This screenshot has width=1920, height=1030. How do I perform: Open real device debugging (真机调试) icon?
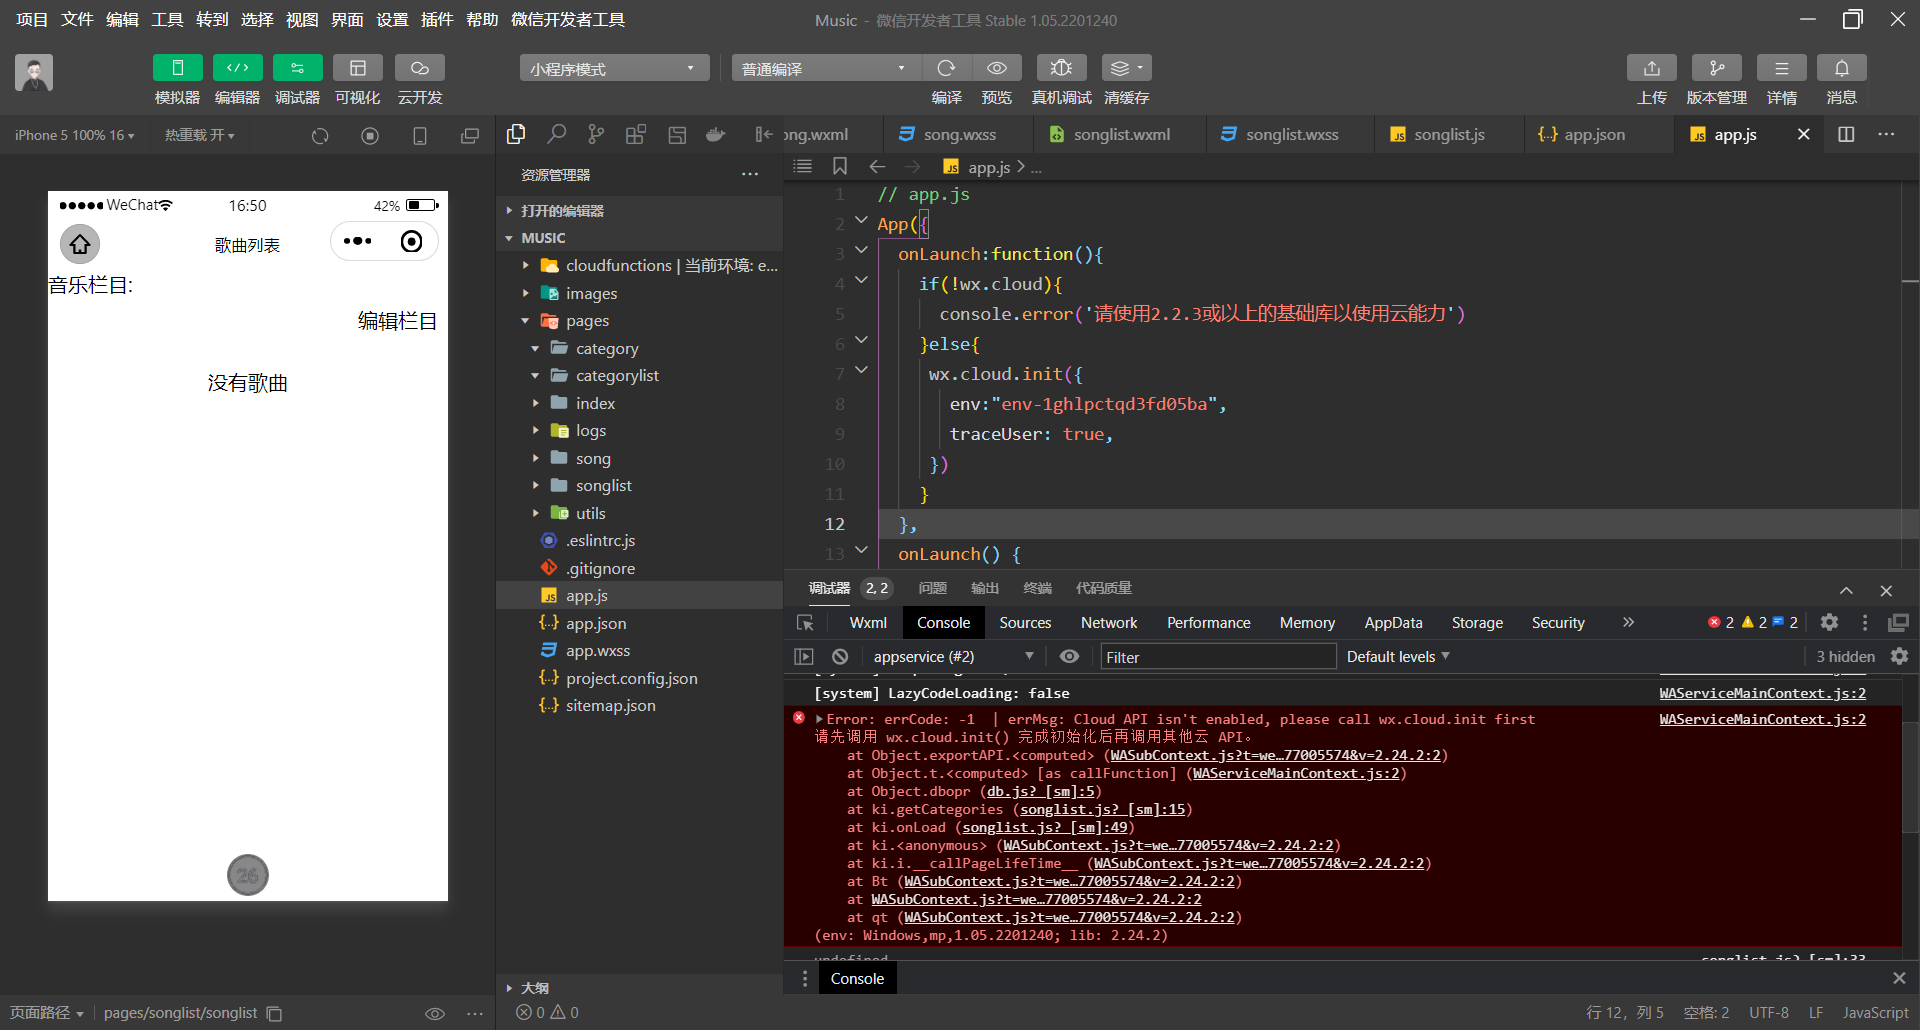pos(1061,68)
